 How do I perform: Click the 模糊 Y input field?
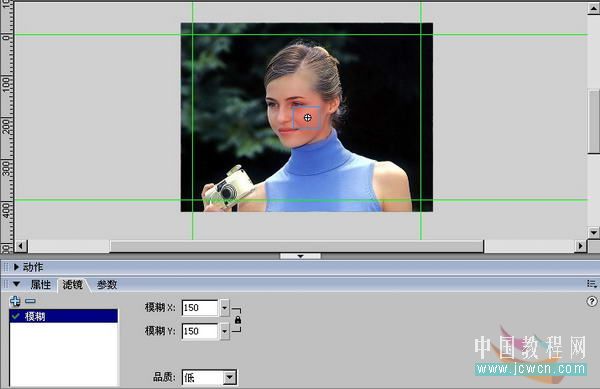coord(200,331)
